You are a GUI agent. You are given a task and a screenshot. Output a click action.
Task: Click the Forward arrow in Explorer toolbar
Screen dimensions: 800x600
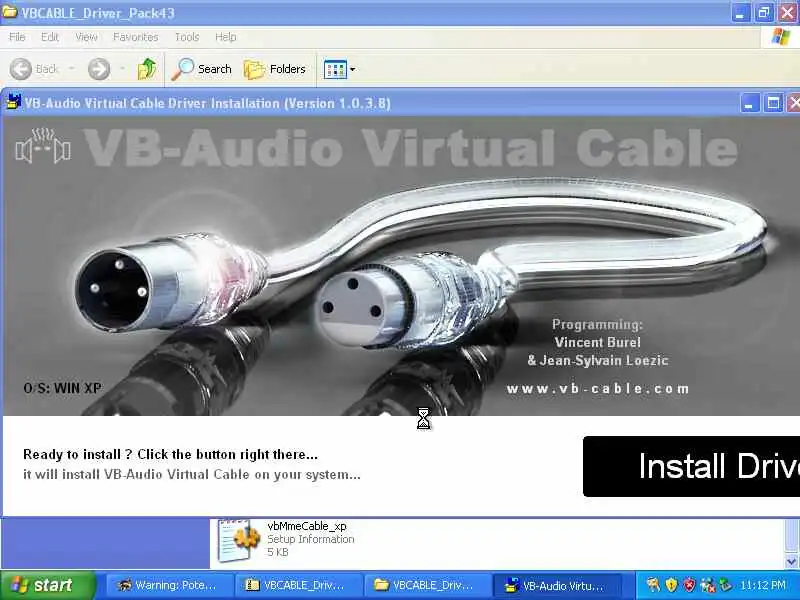click(99, 69)
